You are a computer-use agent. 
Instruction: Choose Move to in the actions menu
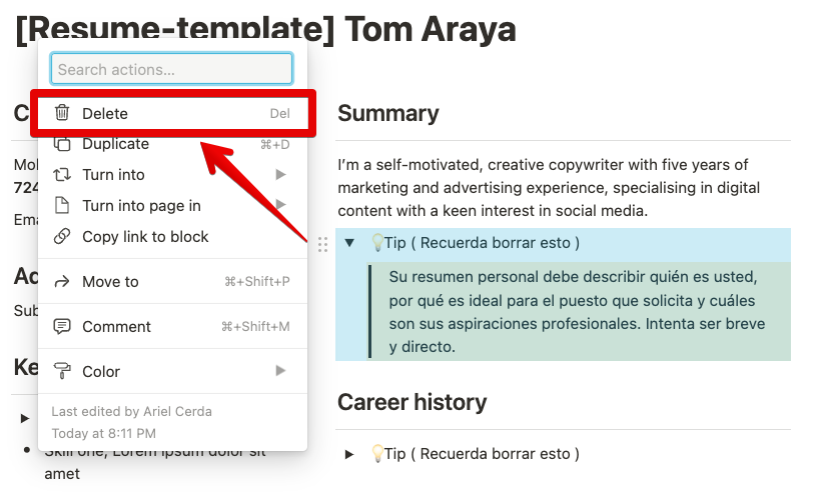coord(173,281)
